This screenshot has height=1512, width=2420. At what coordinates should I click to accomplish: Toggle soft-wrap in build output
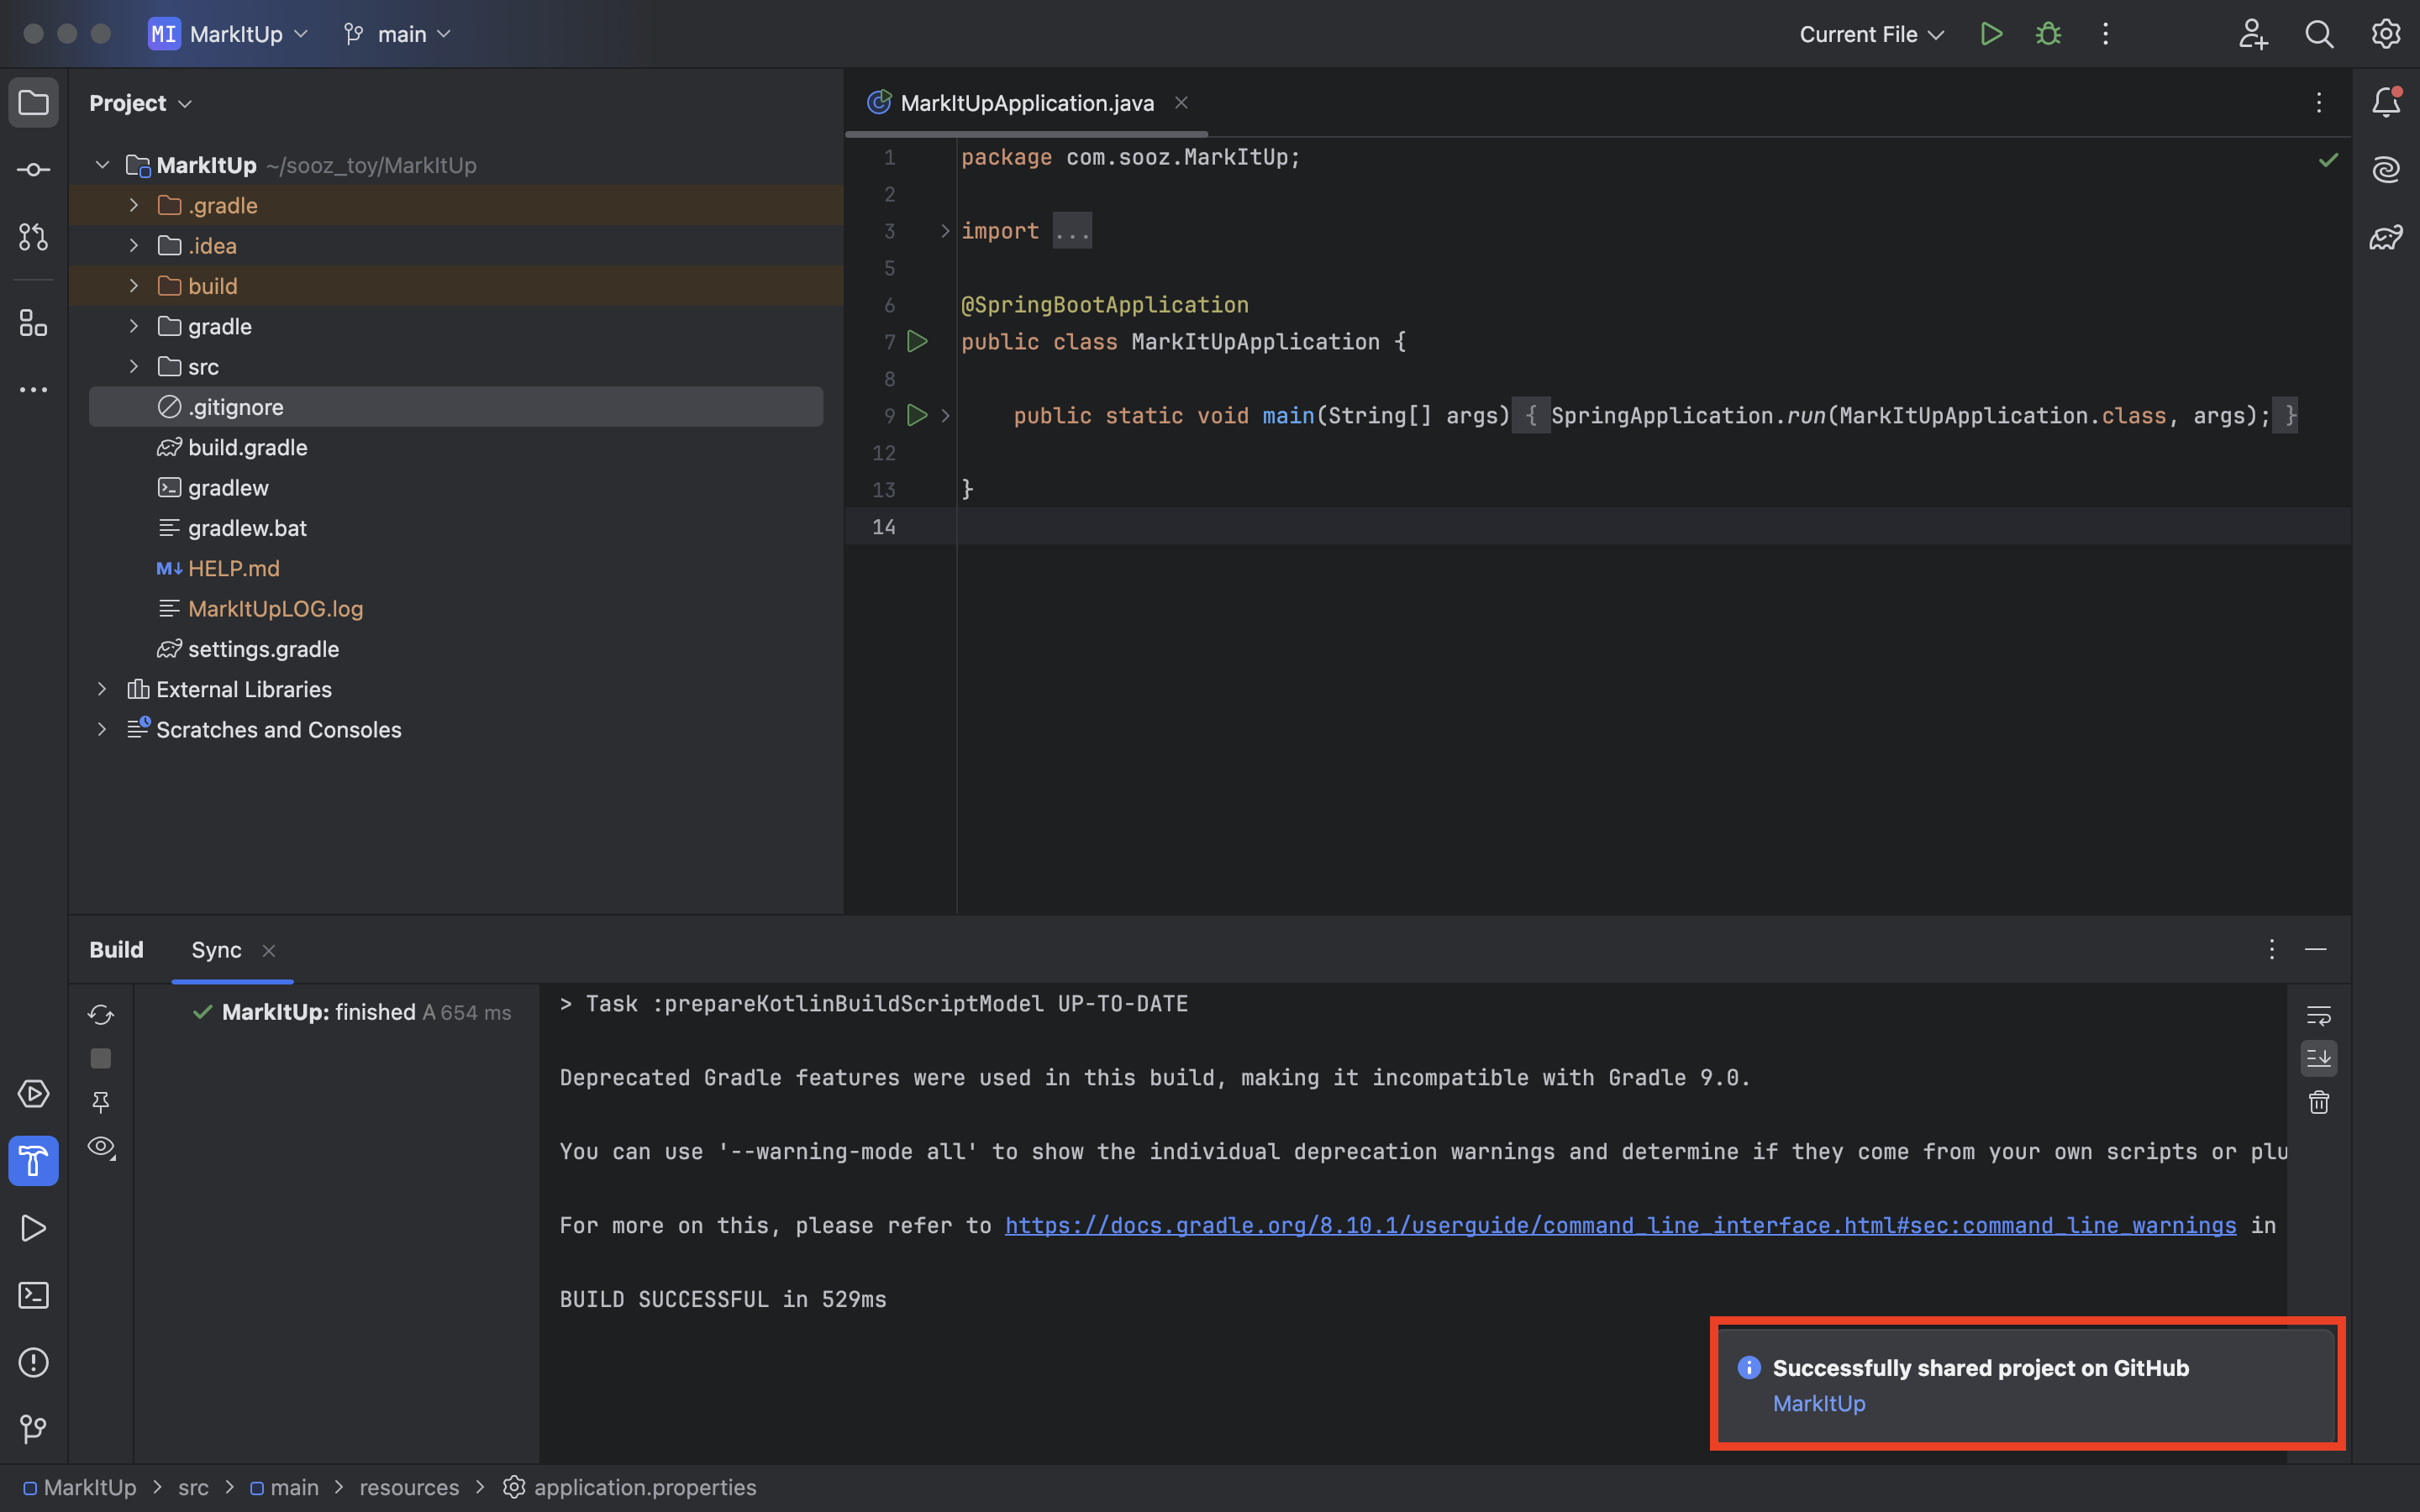pyautogui.click(x=2318, y=1016)
